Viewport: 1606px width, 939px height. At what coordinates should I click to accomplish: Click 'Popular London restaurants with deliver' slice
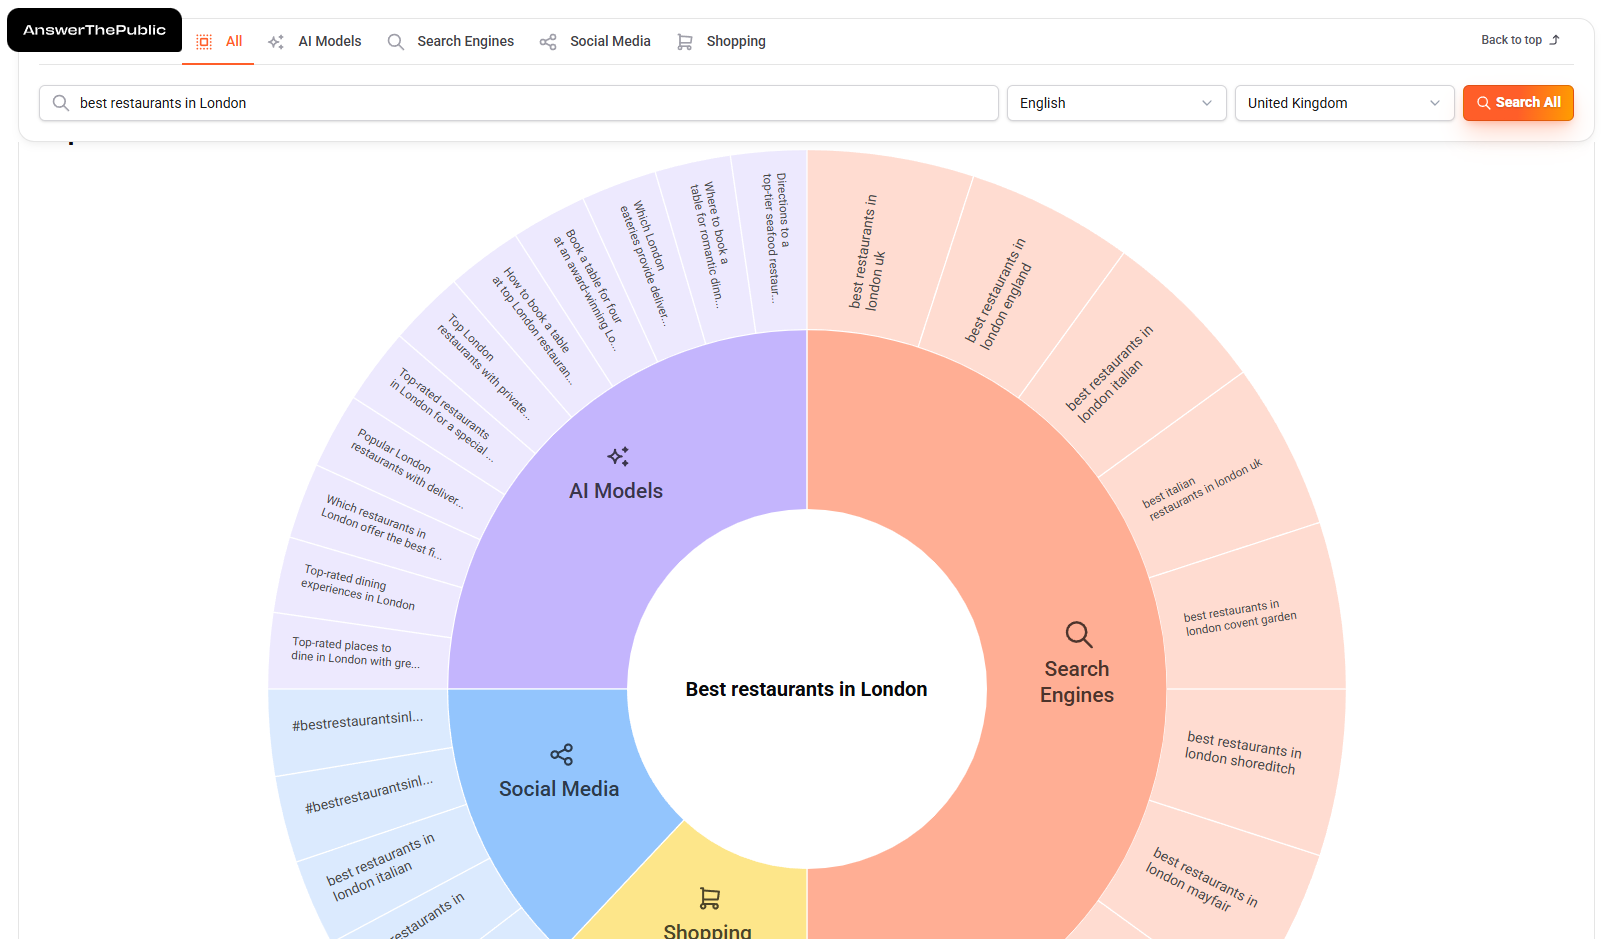406,467
